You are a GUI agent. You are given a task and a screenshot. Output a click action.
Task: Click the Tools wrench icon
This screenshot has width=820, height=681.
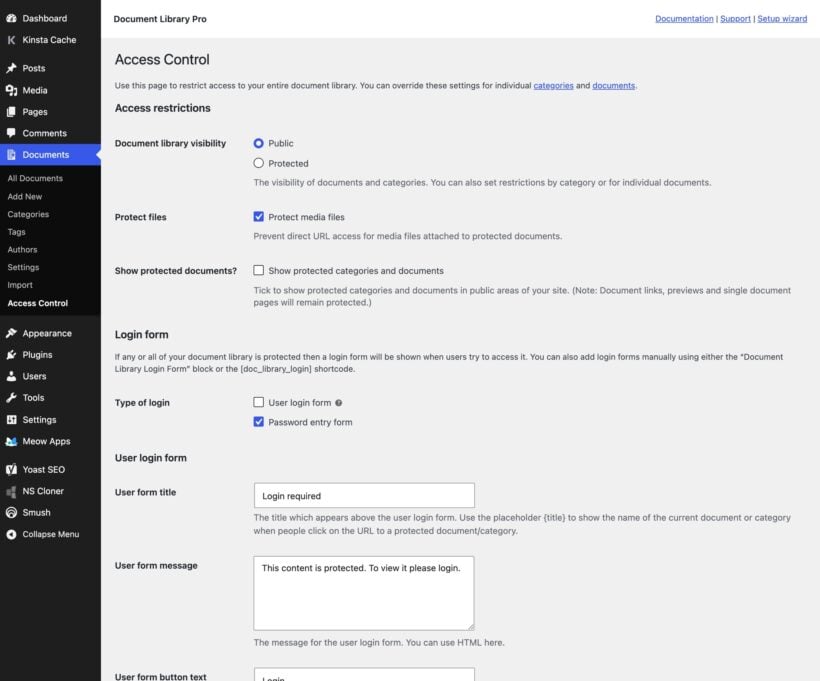pos(12,398)
